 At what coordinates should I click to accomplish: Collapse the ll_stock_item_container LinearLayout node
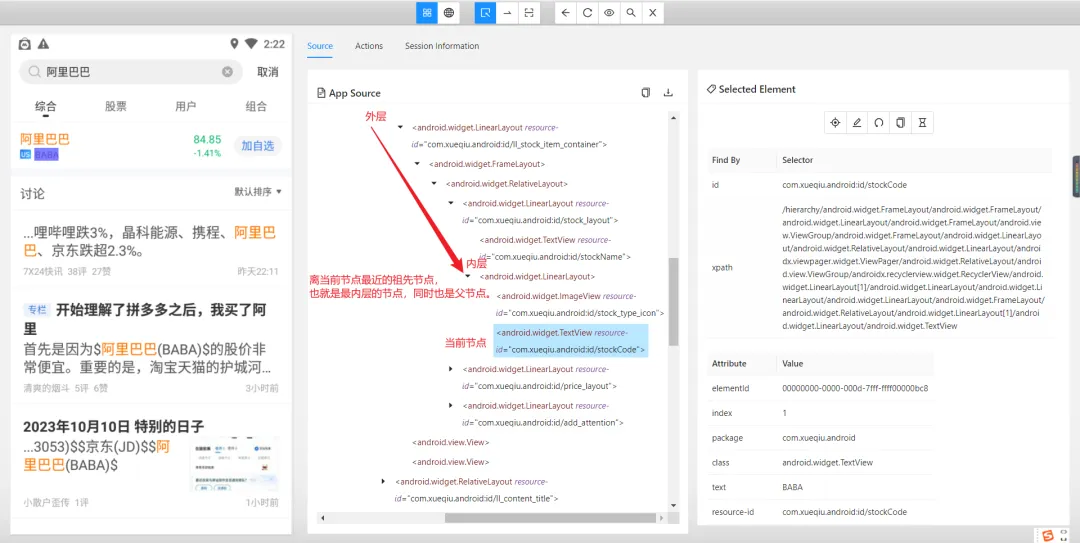point(400,127)
